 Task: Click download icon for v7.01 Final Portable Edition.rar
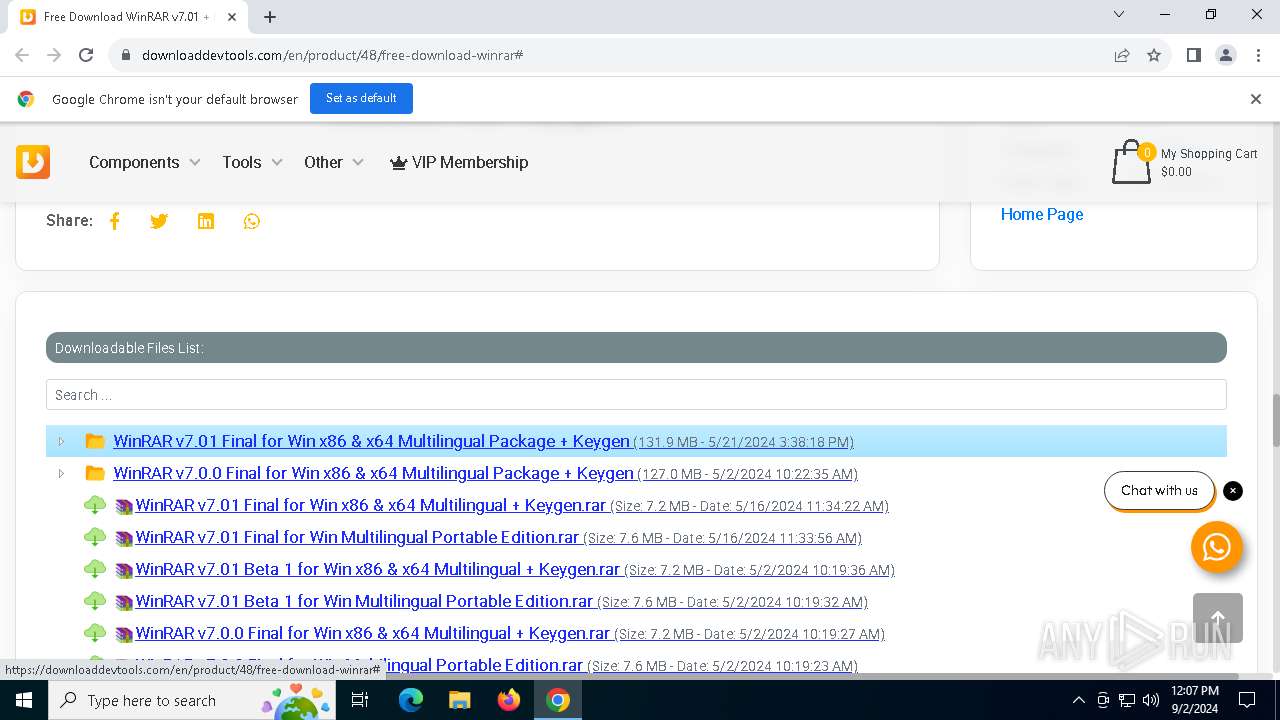(x=95, y=537)
